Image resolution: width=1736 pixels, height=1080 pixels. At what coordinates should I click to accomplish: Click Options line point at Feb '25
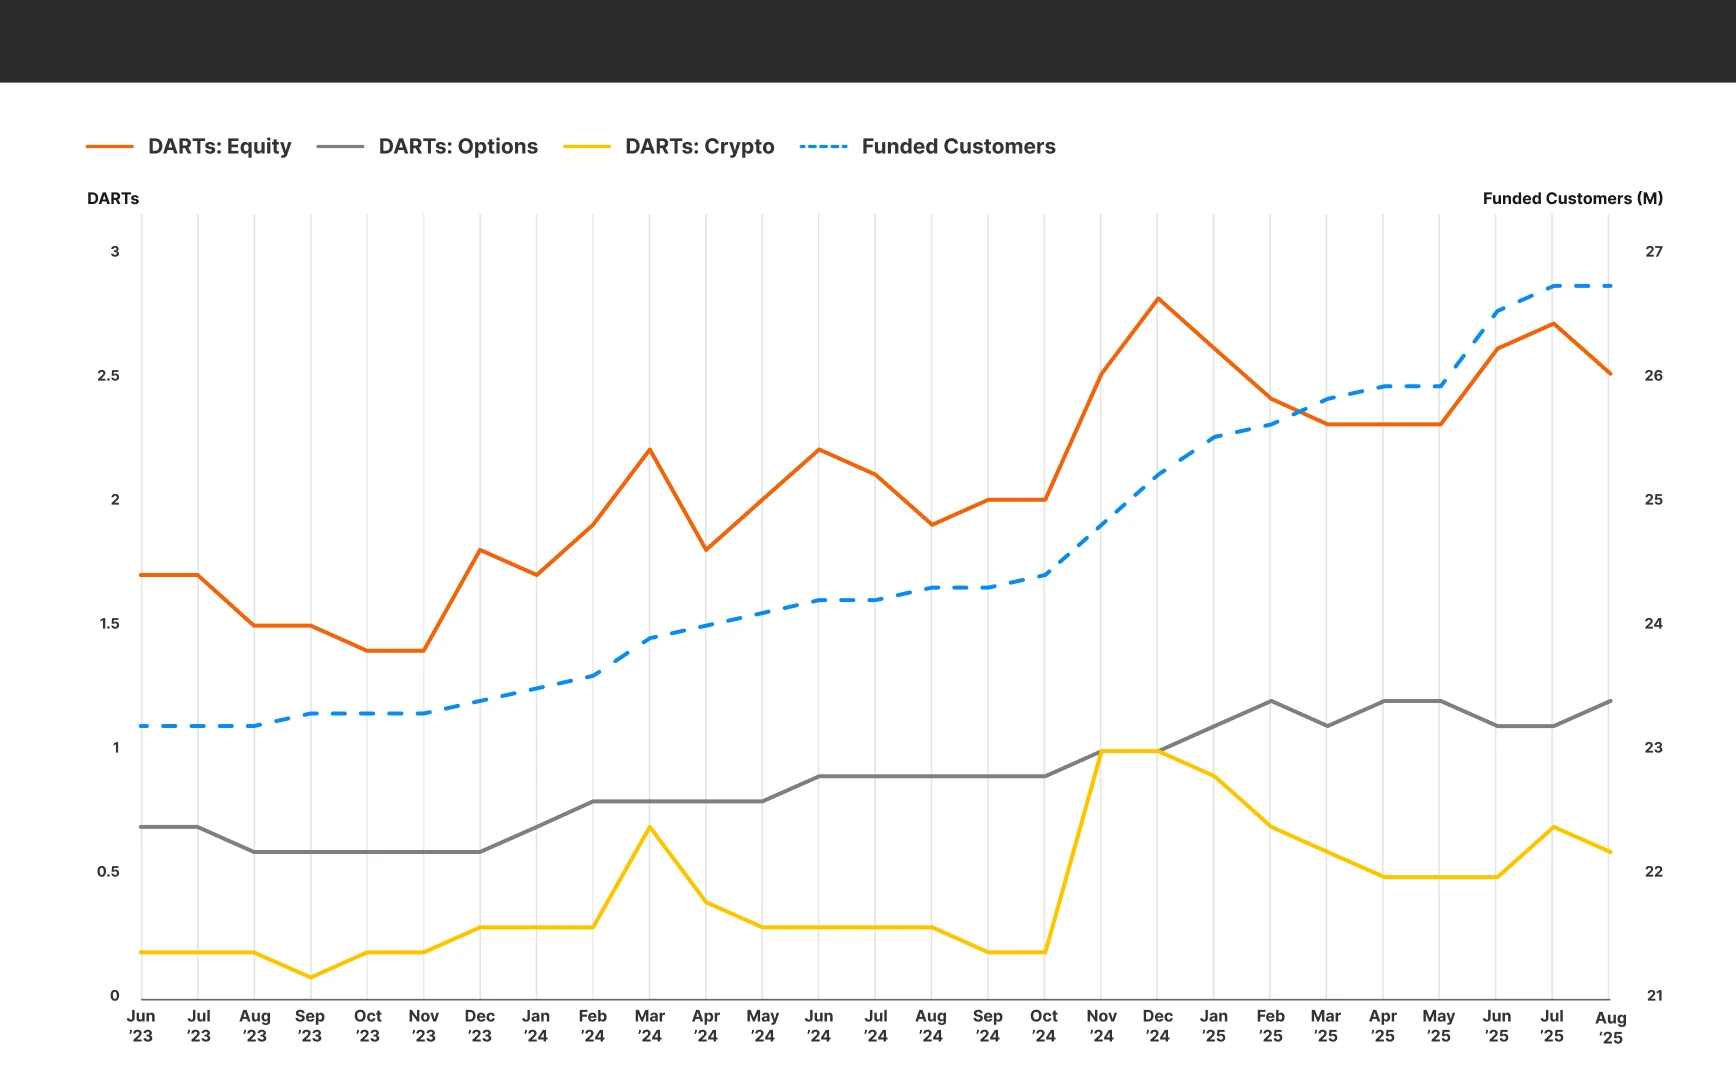point(1271,701)
